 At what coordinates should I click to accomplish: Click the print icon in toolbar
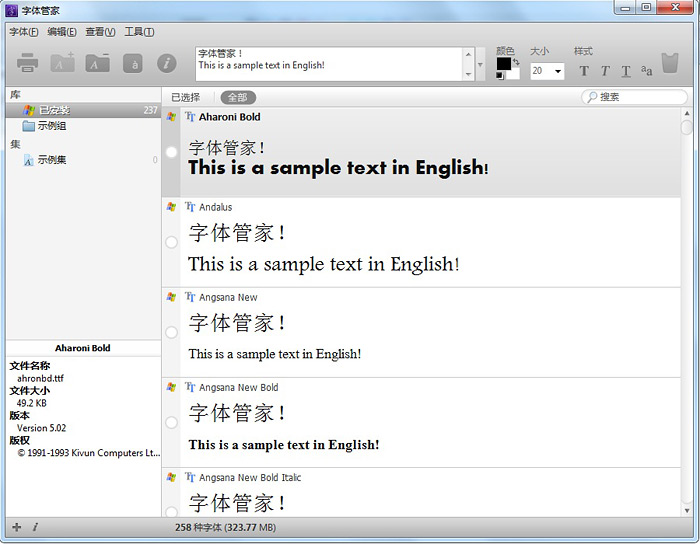tap(28, 64)
